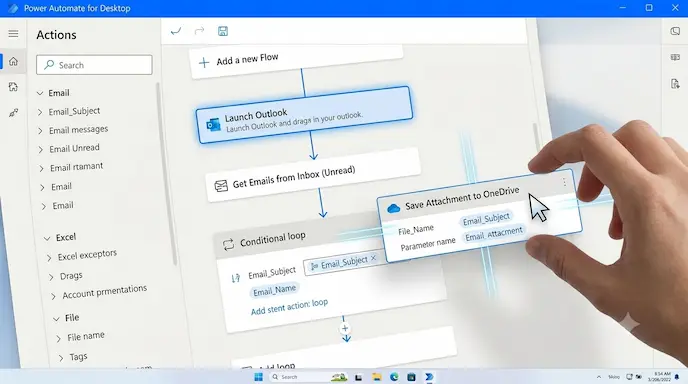Click the Actions panel heading
This screenshot has width=688, height=384.
[x=56, y=35]
